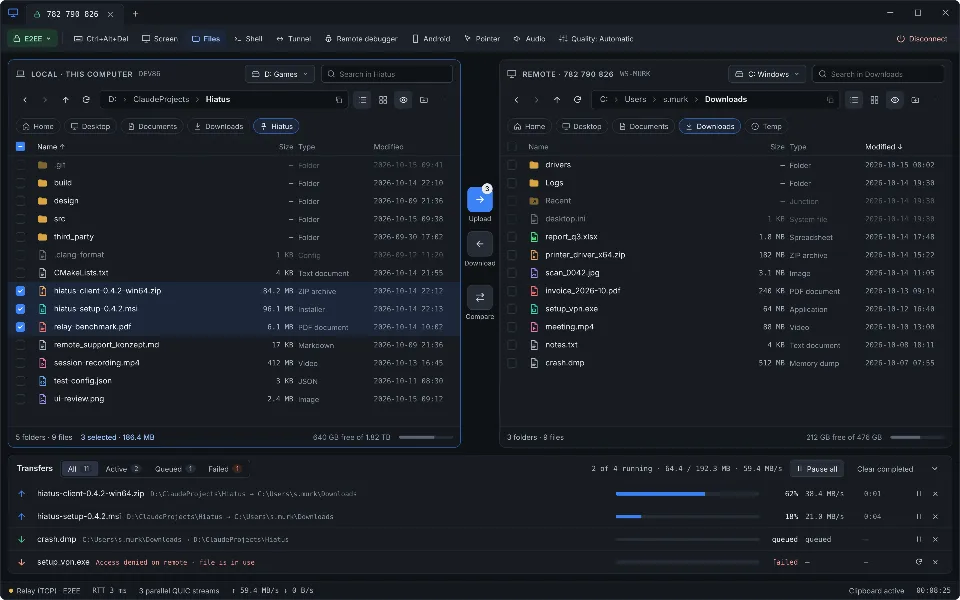The width and height of the screenshot is (960, 600).
Task: Tick the checkbox for report_q3.xlsx
Action: (x=512, y=237)
